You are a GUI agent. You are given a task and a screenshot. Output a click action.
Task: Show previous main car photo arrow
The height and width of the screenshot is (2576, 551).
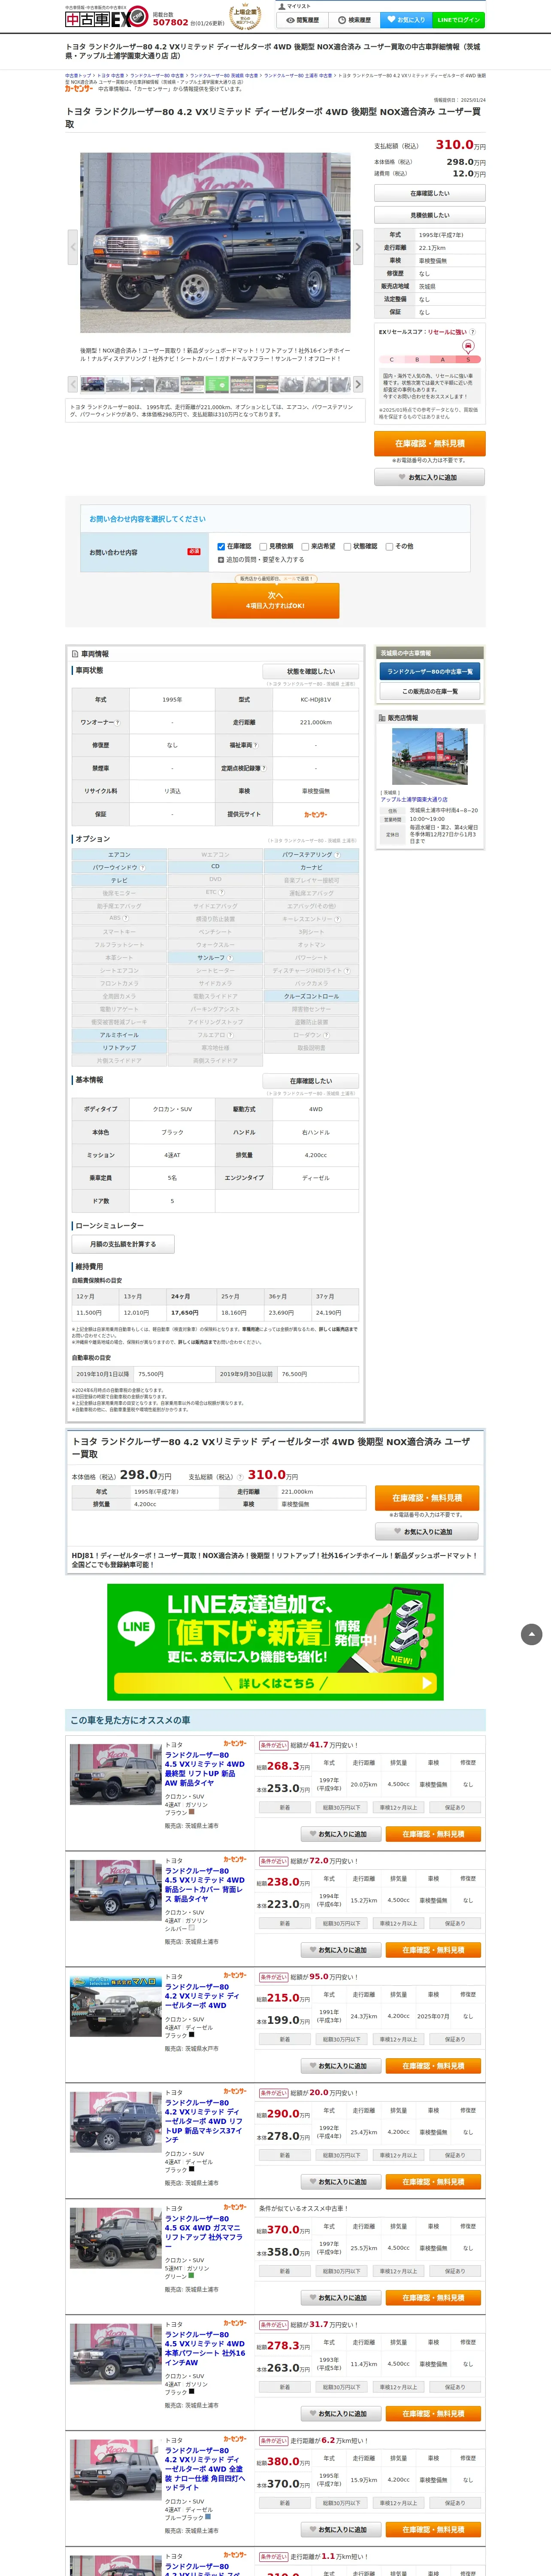point(72,246)
